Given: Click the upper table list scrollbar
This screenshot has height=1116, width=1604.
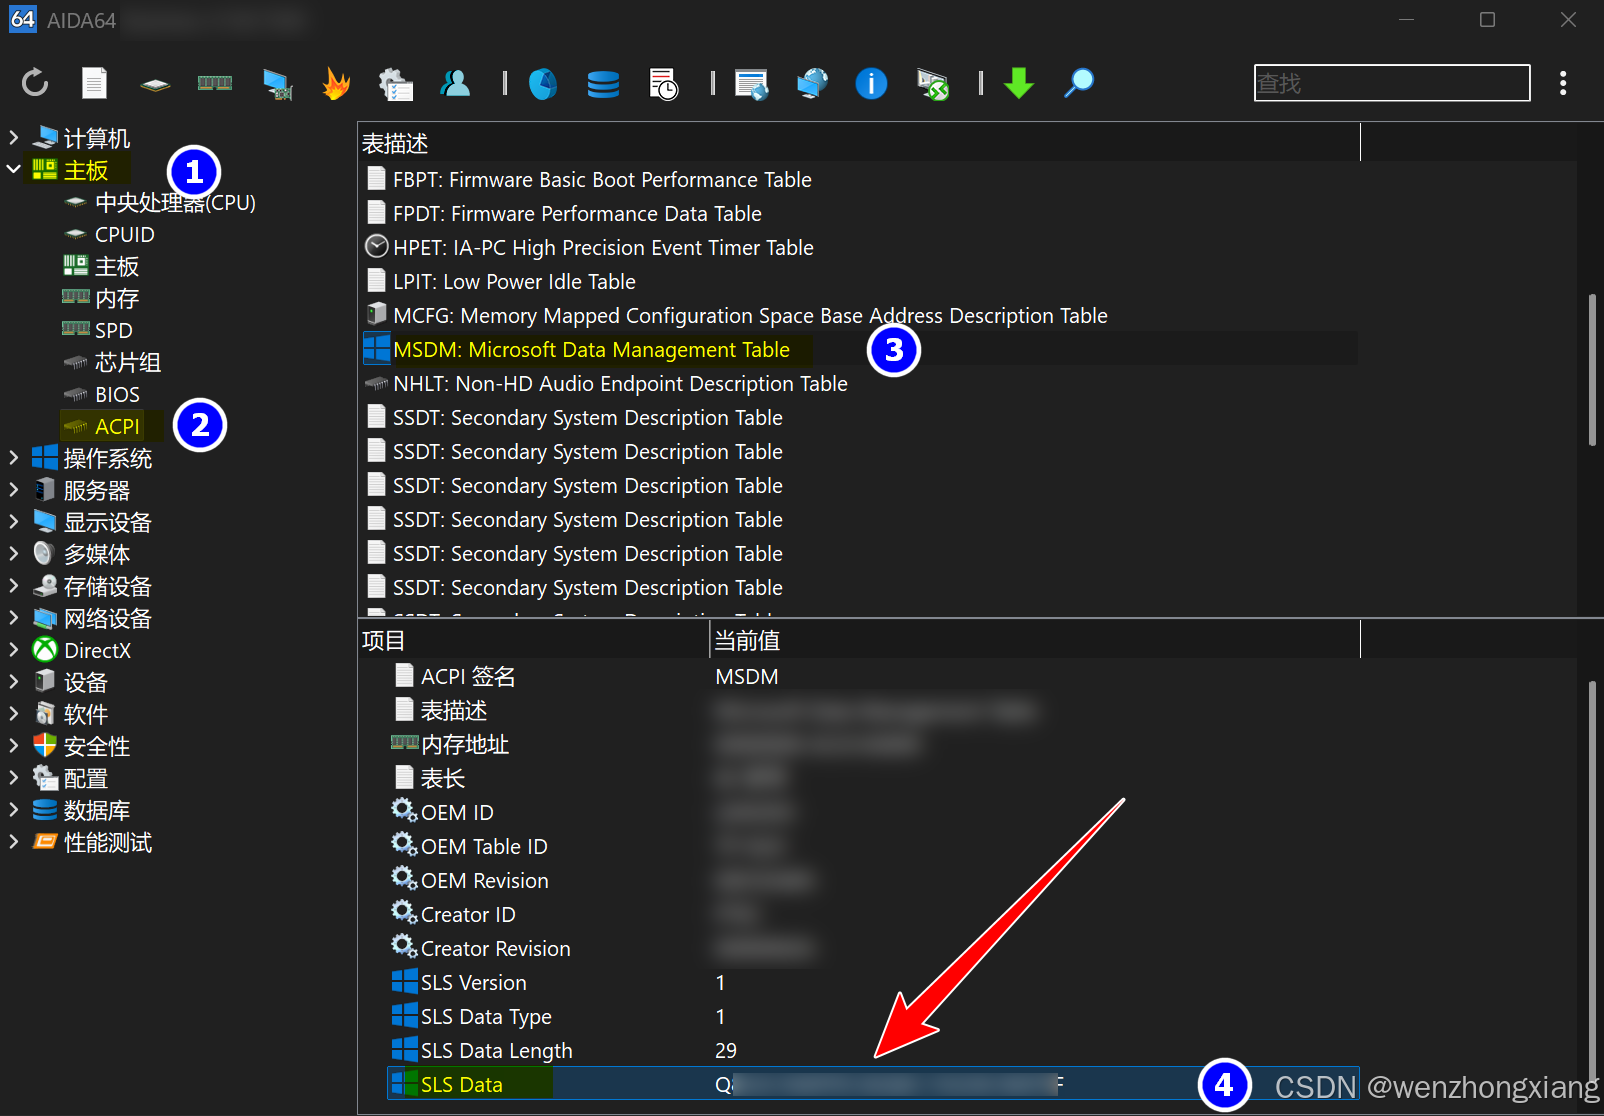Looking at the screenshot, I should [x=1592, y=370].
